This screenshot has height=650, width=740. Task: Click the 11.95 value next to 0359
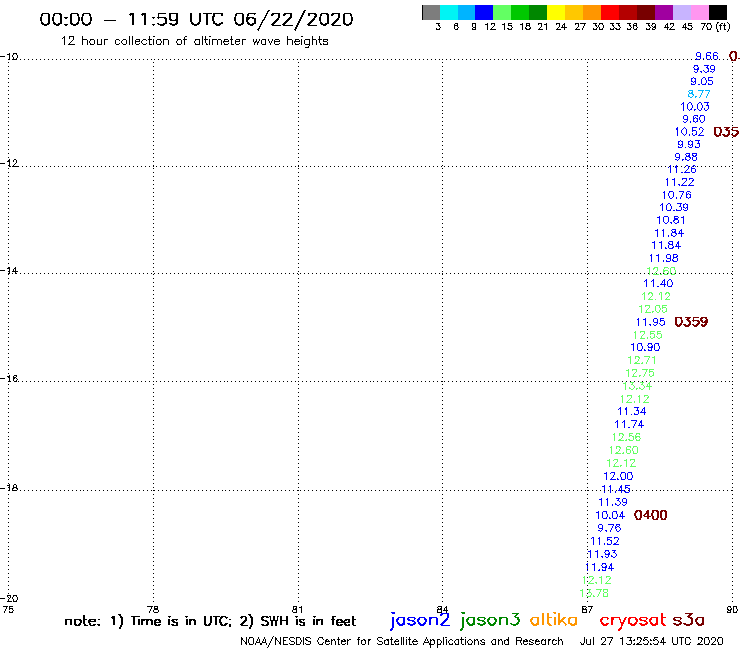point(650,322)
